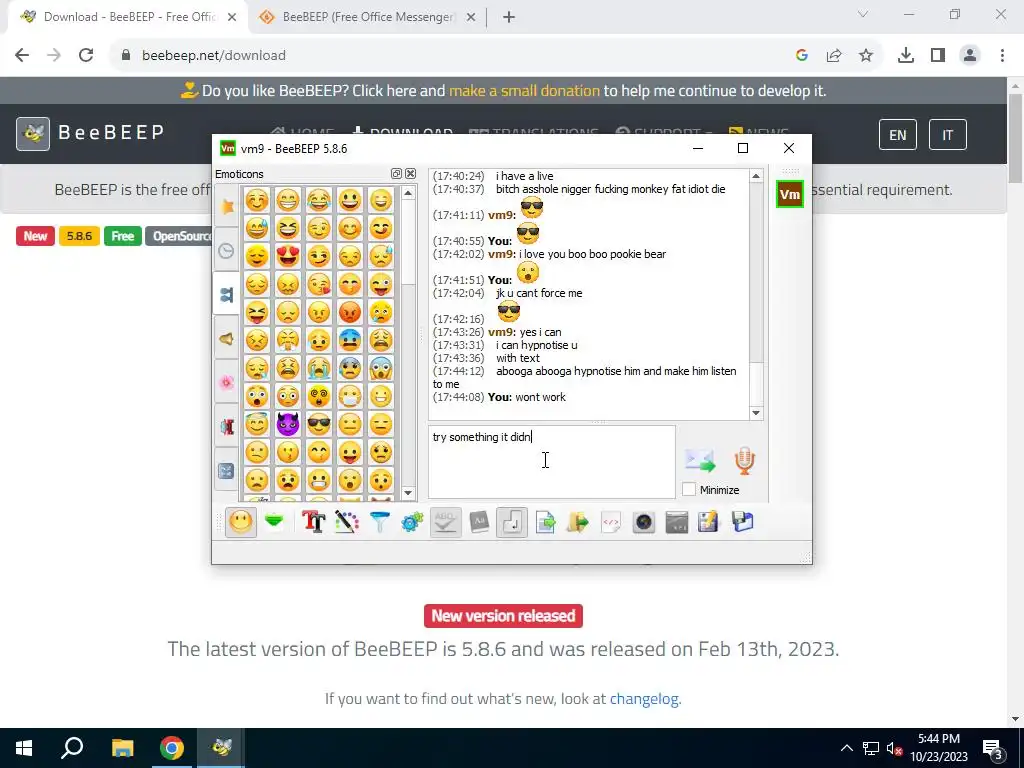Insert the halo angel emoticon
This screenshot has height=768, width=1024.
[257, 424]
